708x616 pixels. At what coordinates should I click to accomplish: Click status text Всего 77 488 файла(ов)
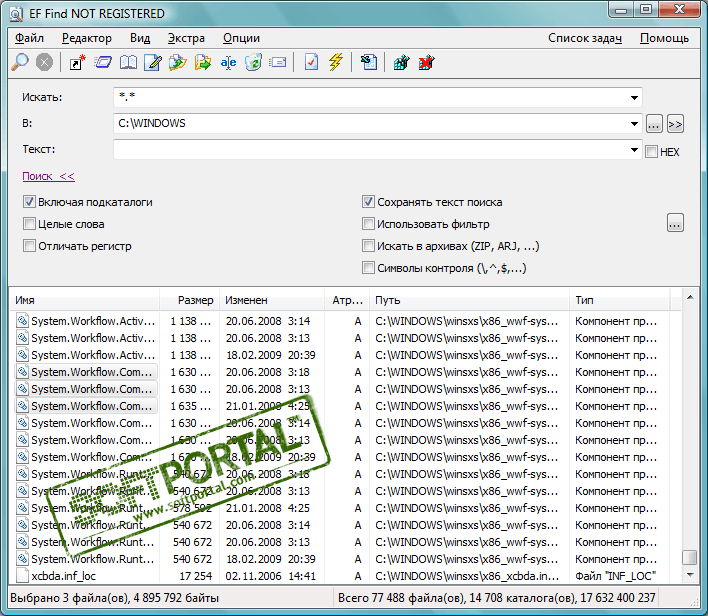click(x=401, y=598)
